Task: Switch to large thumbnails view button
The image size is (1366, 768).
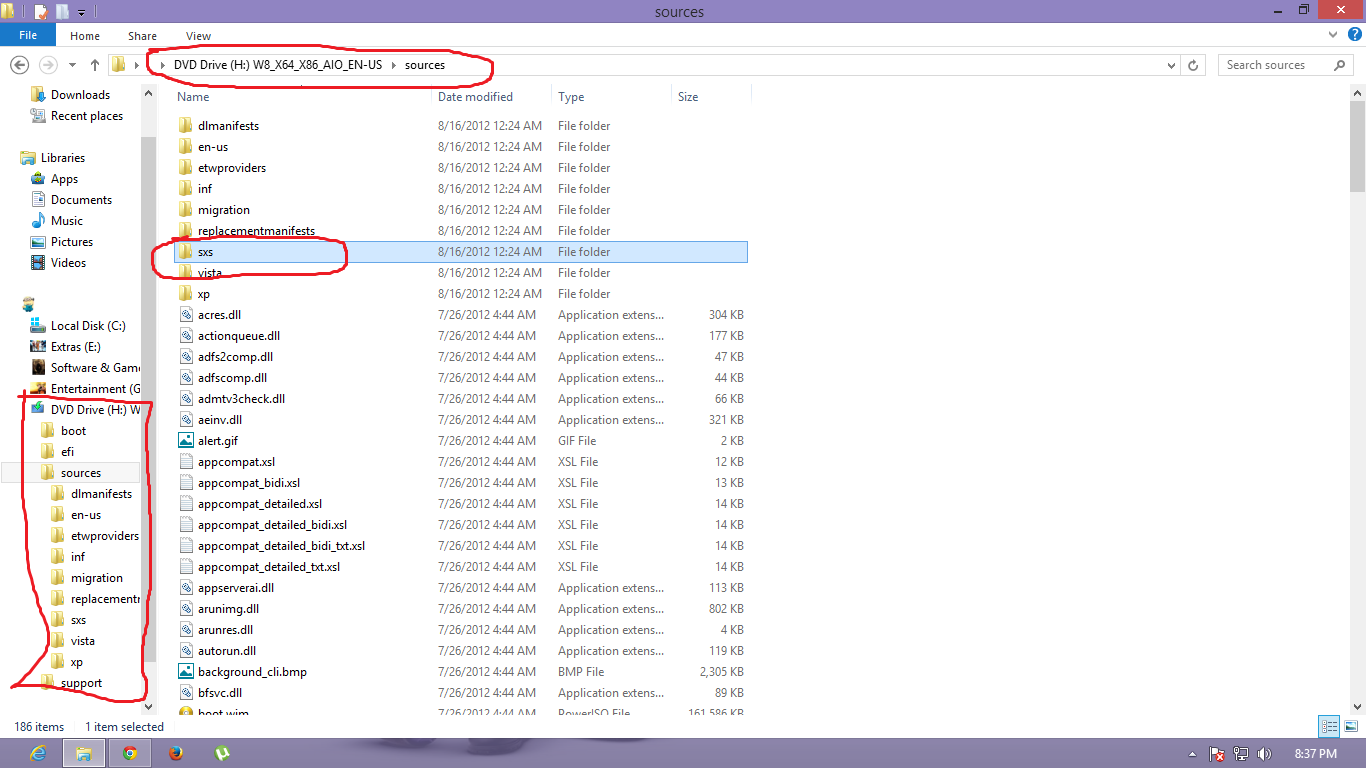Action: point(1349,727)
